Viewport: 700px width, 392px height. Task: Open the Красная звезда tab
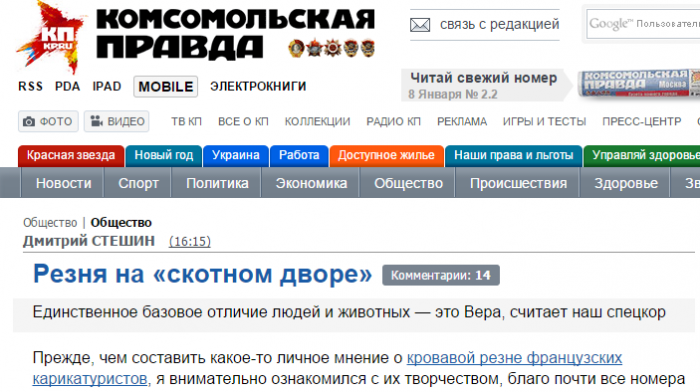pyautogui.click(x=71, y=156)
